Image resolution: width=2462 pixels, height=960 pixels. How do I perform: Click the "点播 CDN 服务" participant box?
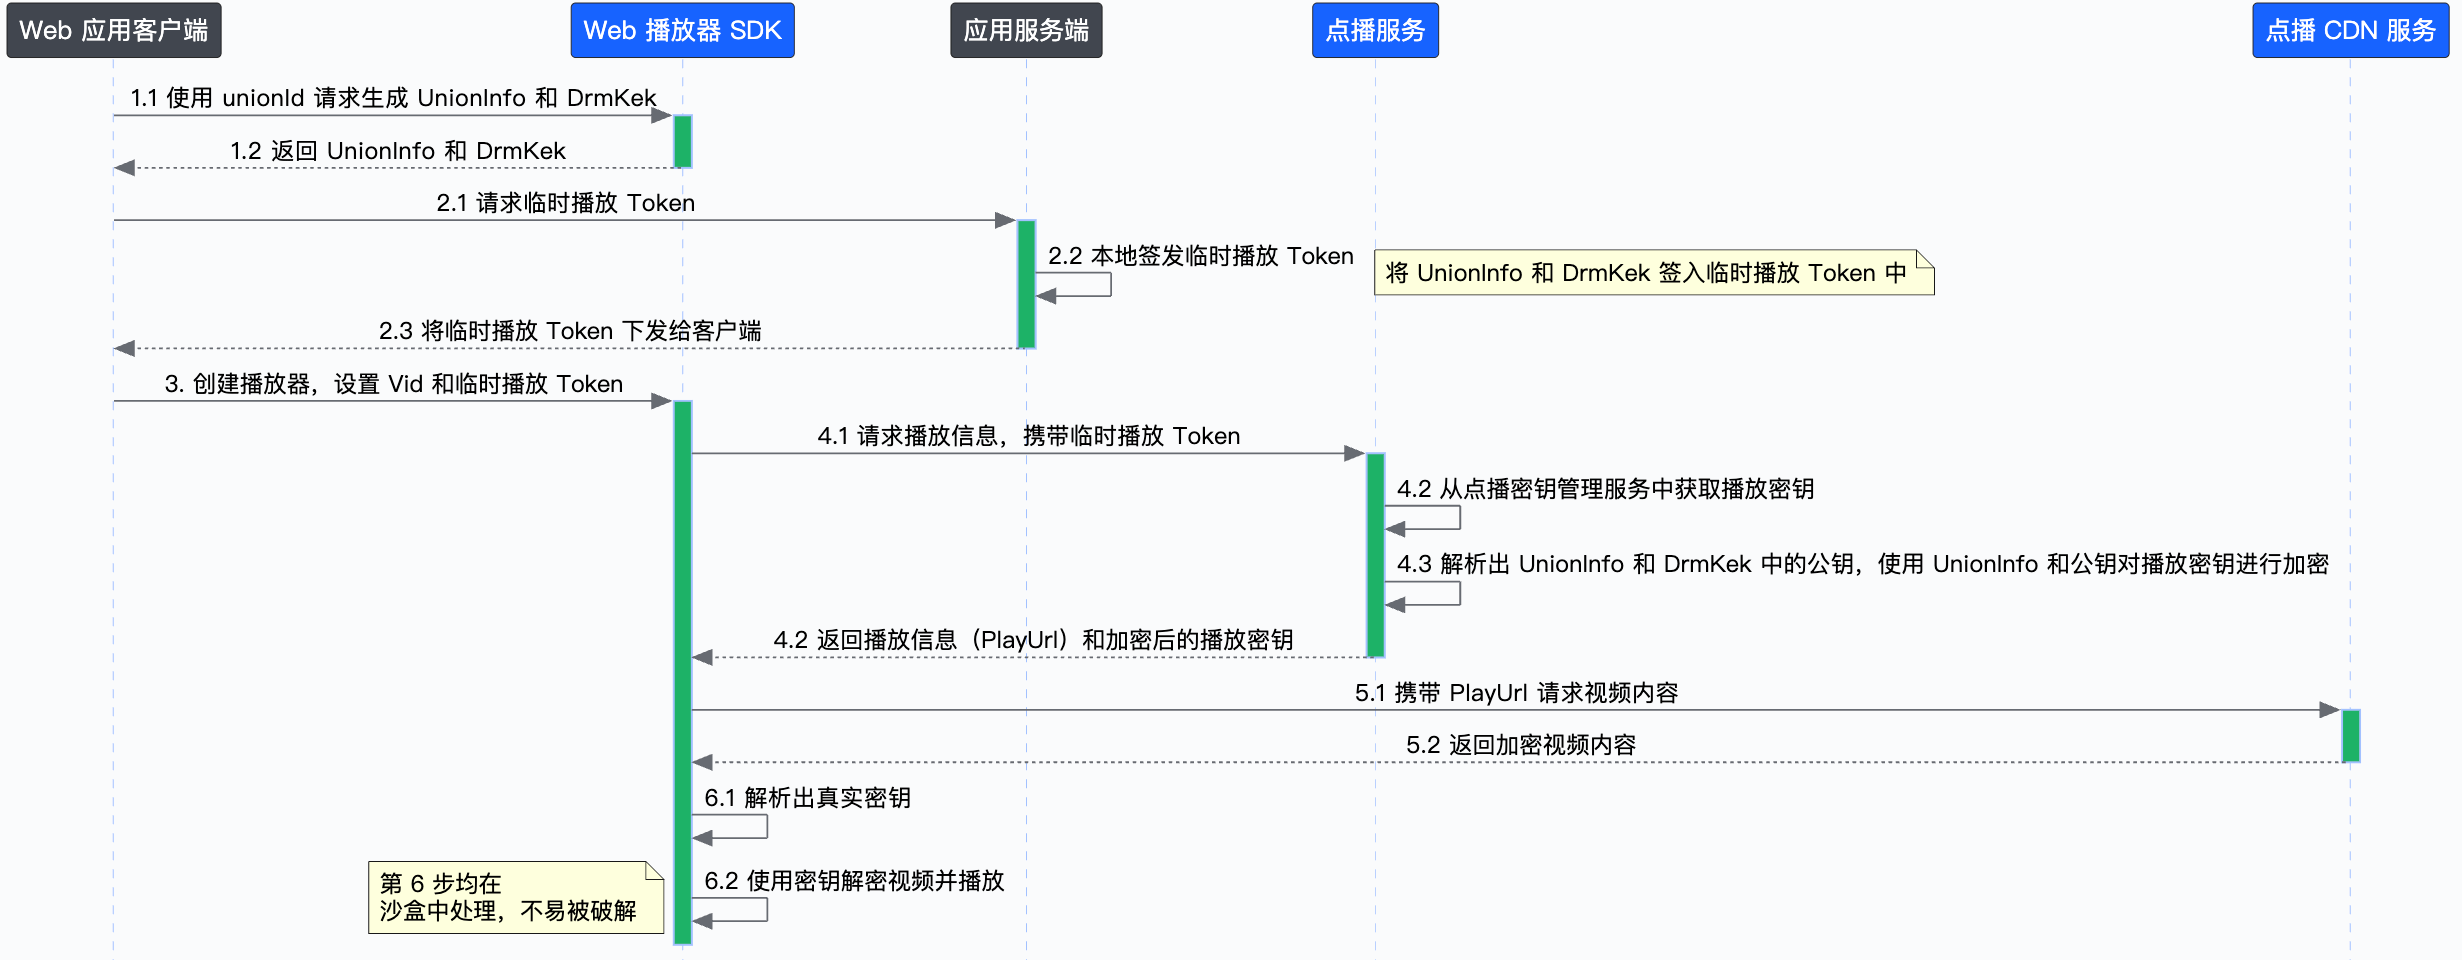pos(2350,30)
